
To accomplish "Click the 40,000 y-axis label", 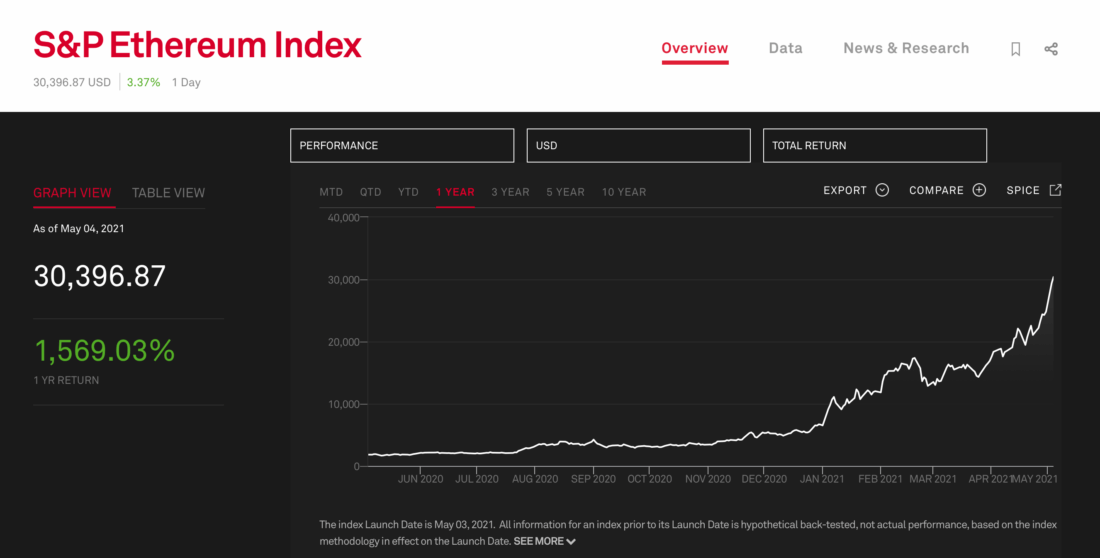I will [344, 218].
